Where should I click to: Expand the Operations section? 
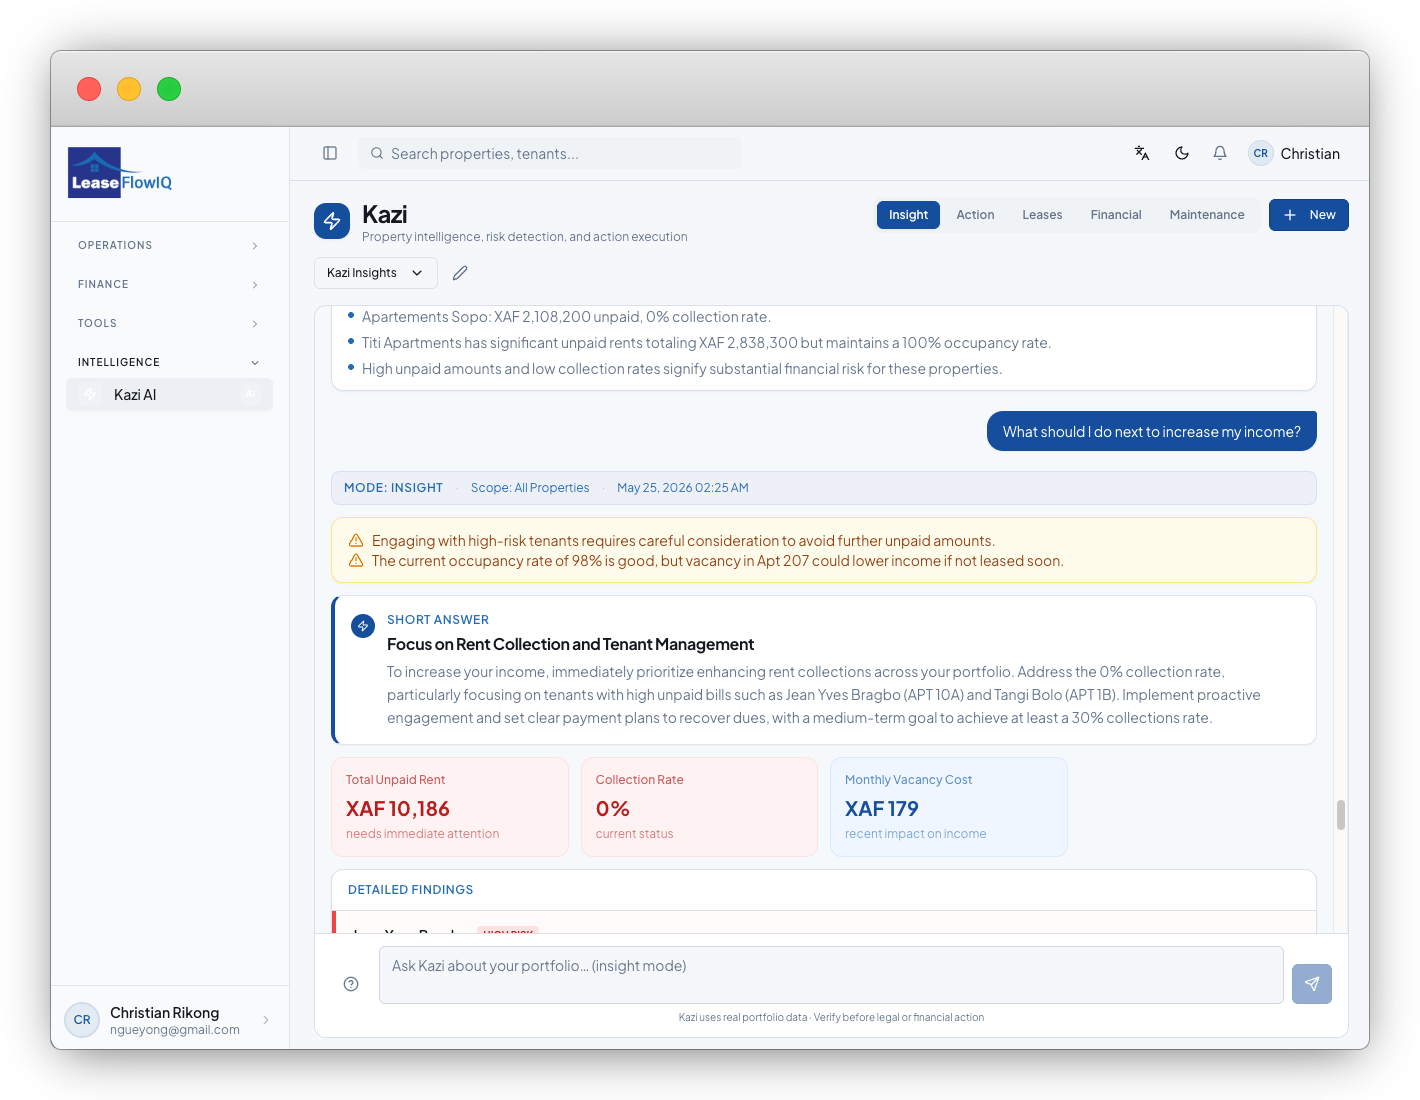coord(169,245)
